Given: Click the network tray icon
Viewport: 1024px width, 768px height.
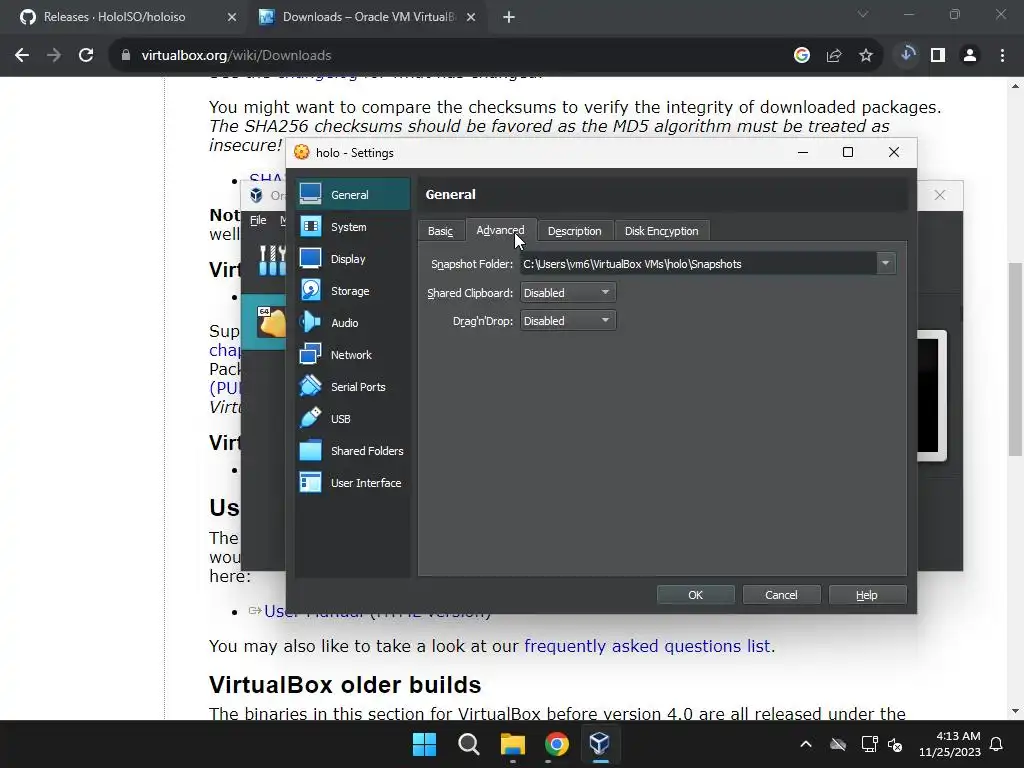Looking at the screenshot, I should pos(869,744).
